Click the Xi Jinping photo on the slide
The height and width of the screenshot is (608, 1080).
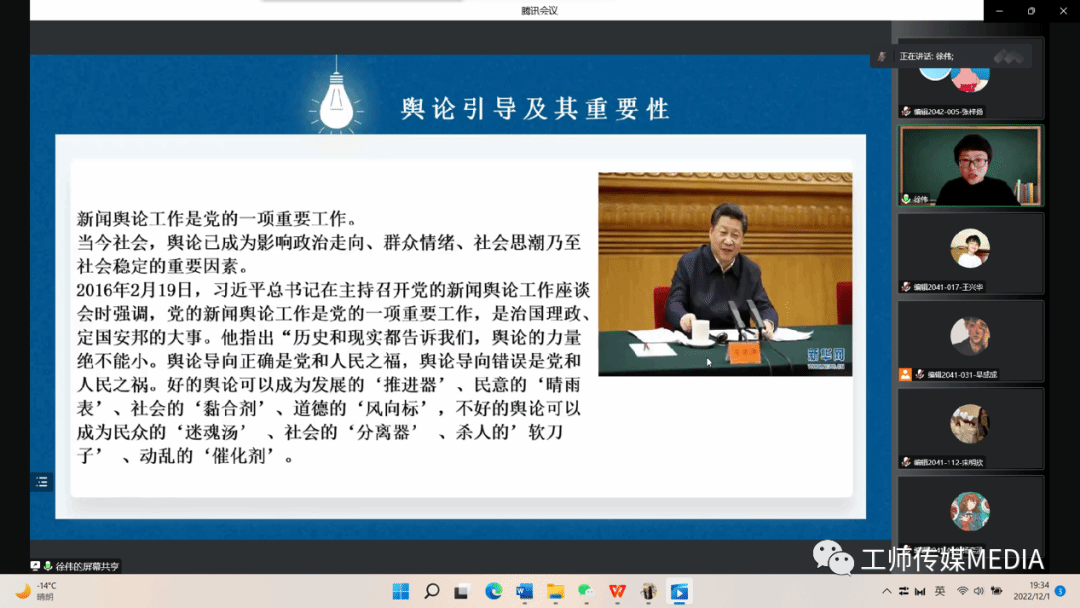(x=725, y=274)
